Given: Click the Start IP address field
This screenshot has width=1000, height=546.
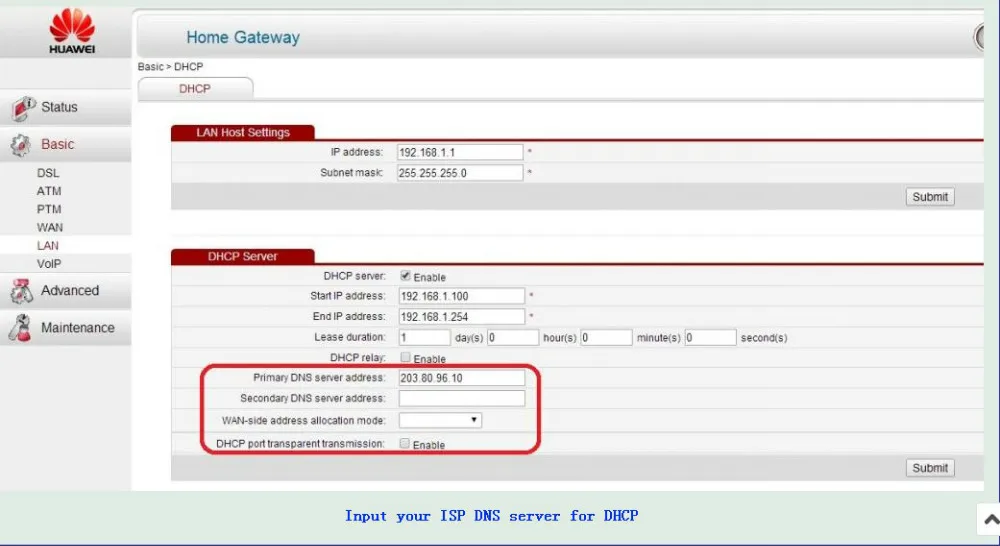Looking at the screenshot, I should [462, 296].
